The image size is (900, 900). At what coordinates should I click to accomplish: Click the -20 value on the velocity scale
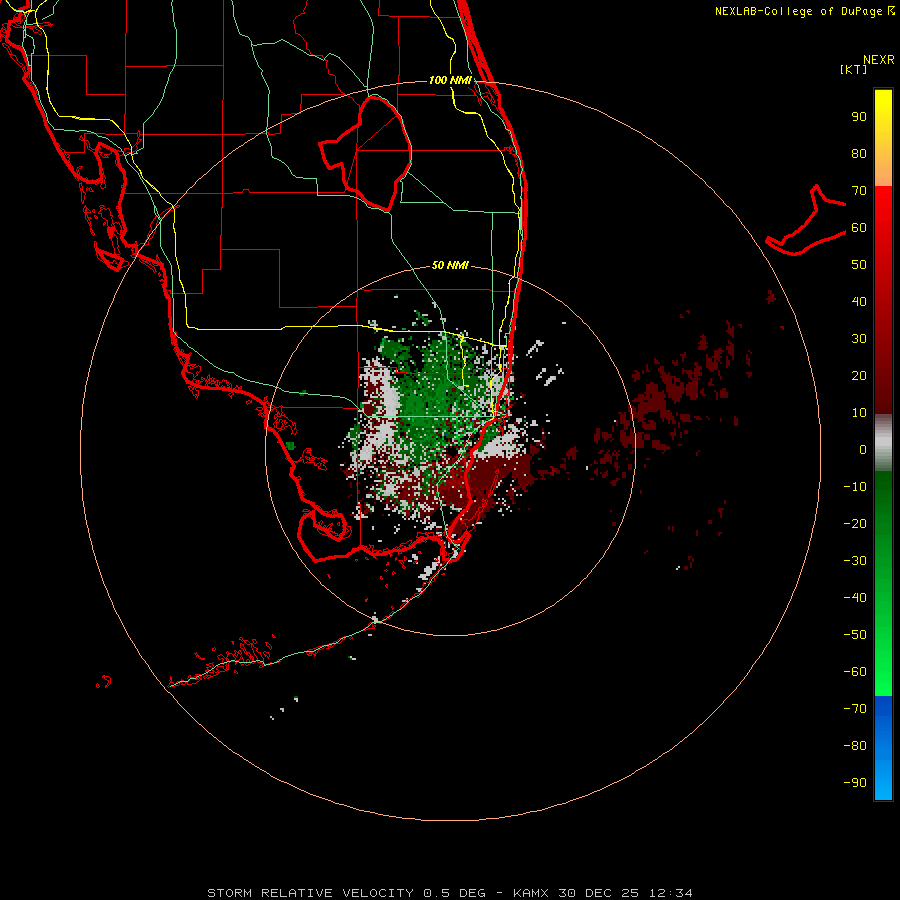pos(855,523)
